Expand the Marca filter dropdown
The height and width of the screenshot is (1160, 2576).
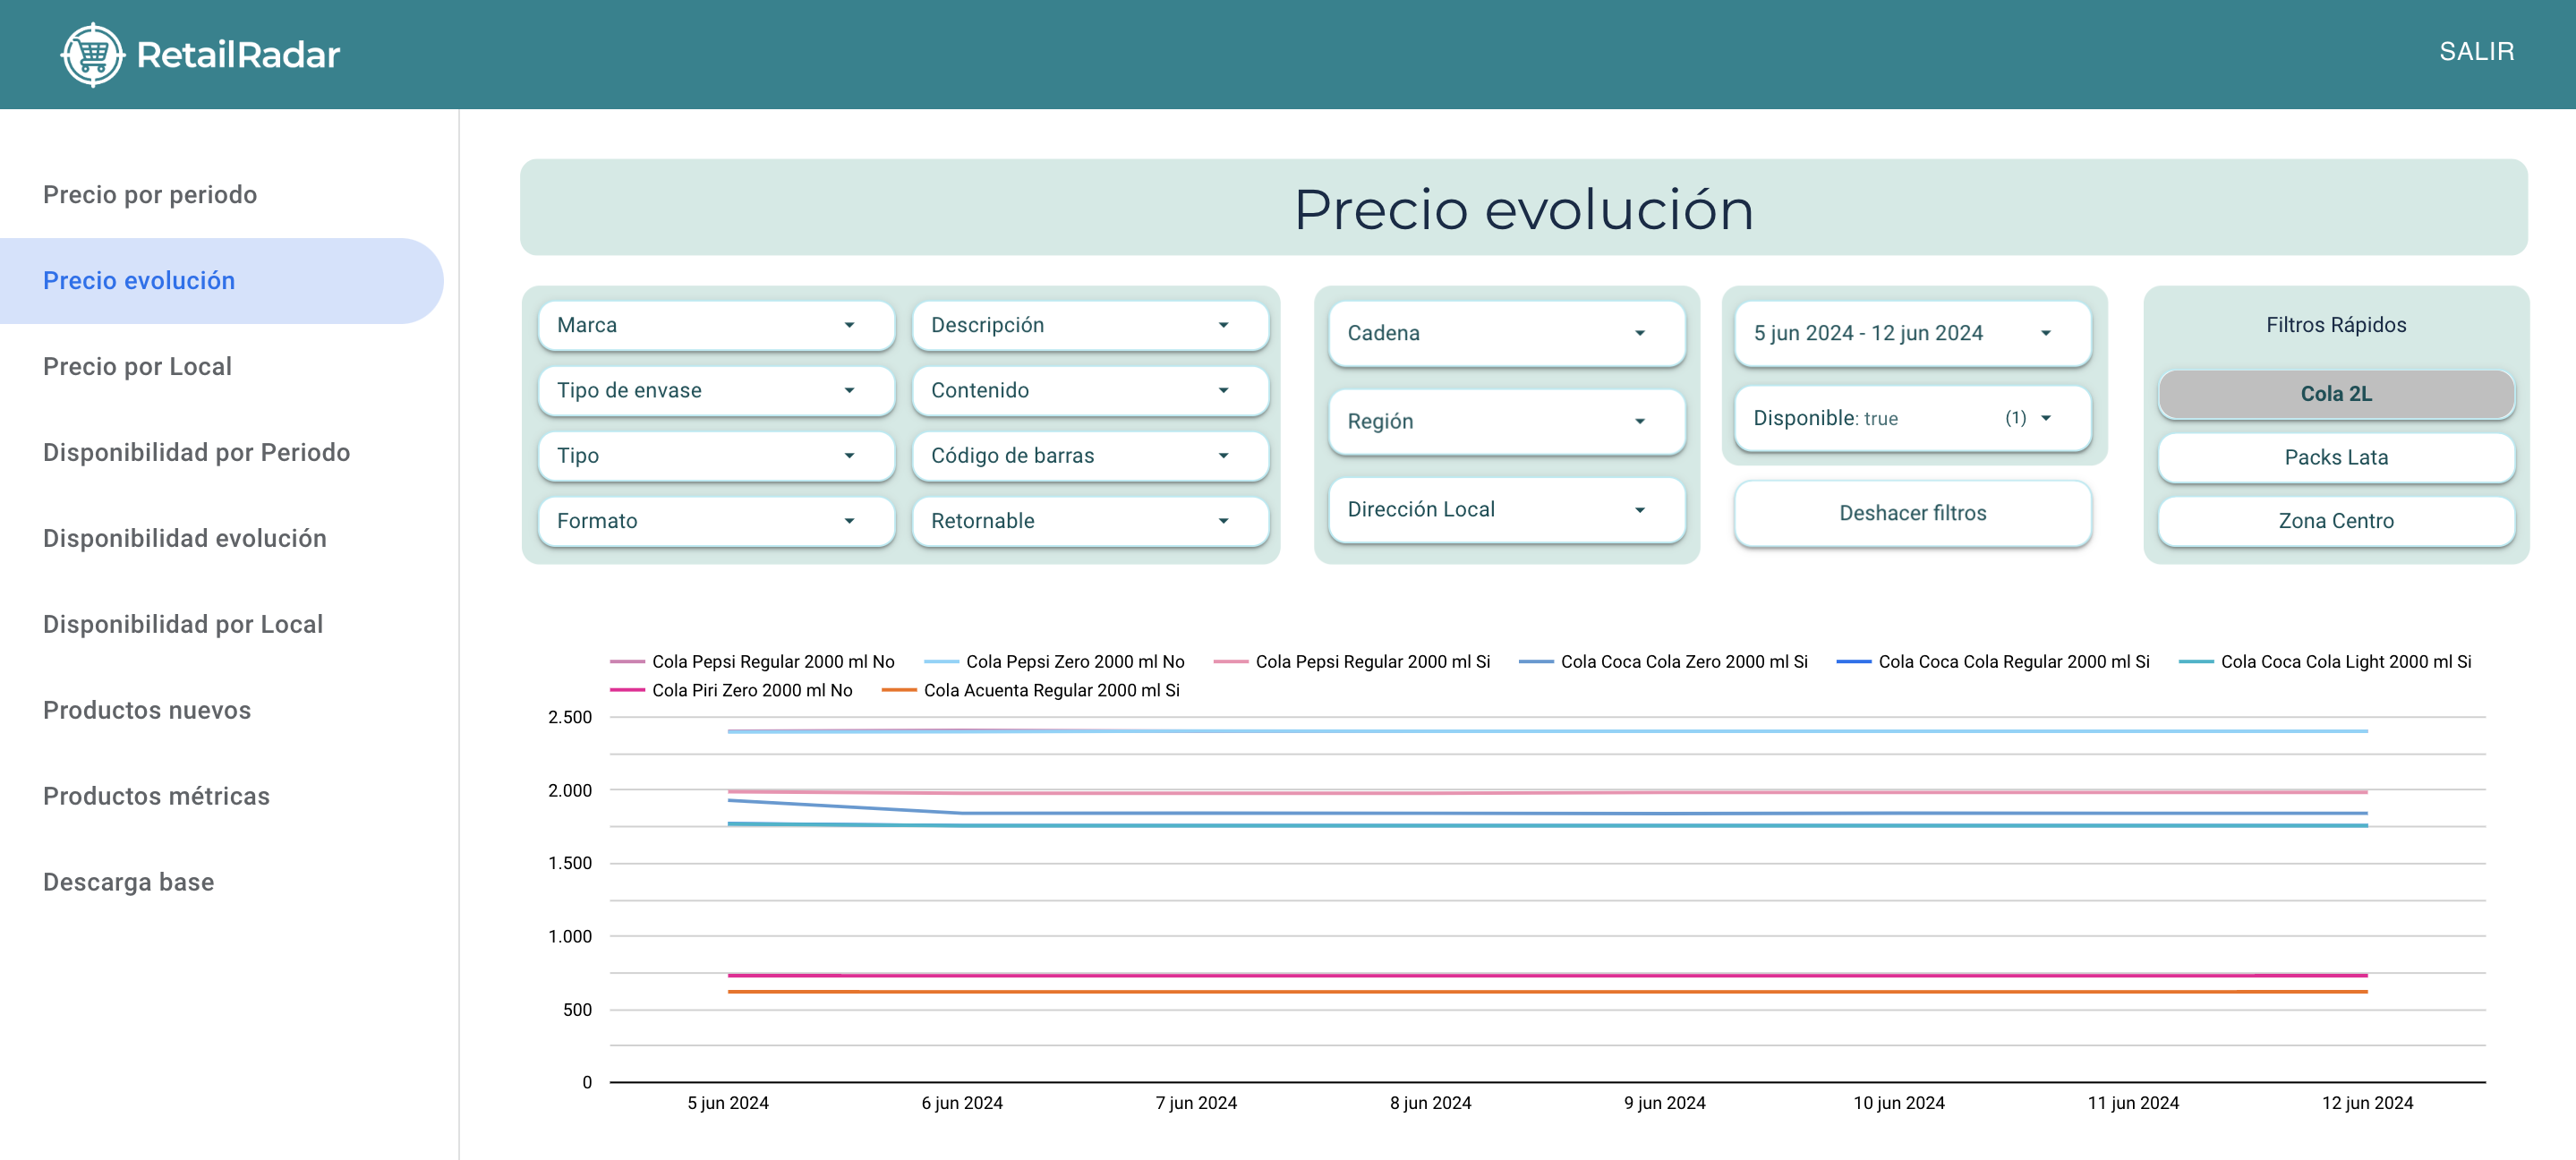tap(716, 325)
